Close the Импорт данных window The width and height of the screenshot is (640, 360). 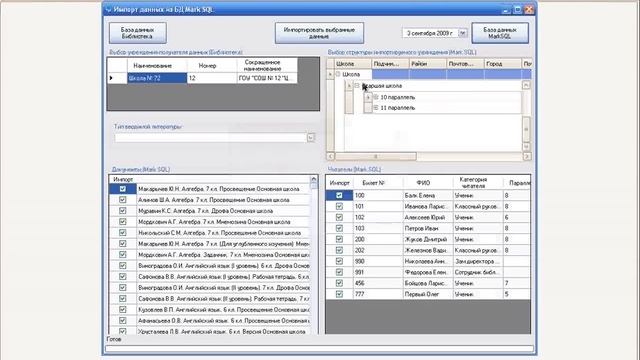pos(529,9)
